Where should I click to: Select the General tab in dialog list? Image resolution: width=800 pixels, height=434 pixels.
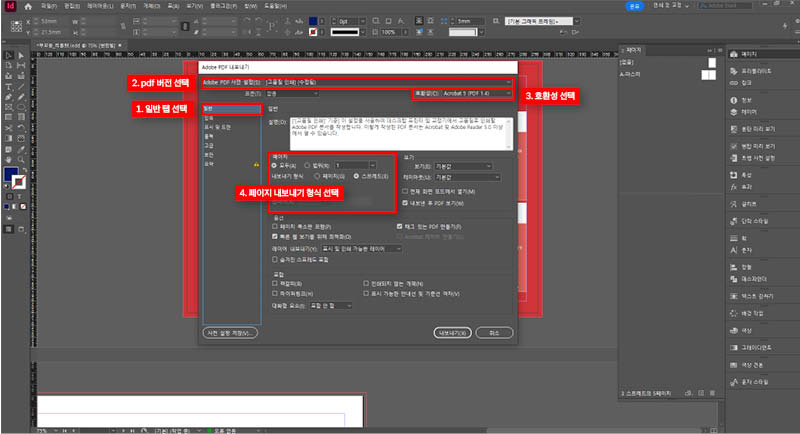[x=232, y=109]
